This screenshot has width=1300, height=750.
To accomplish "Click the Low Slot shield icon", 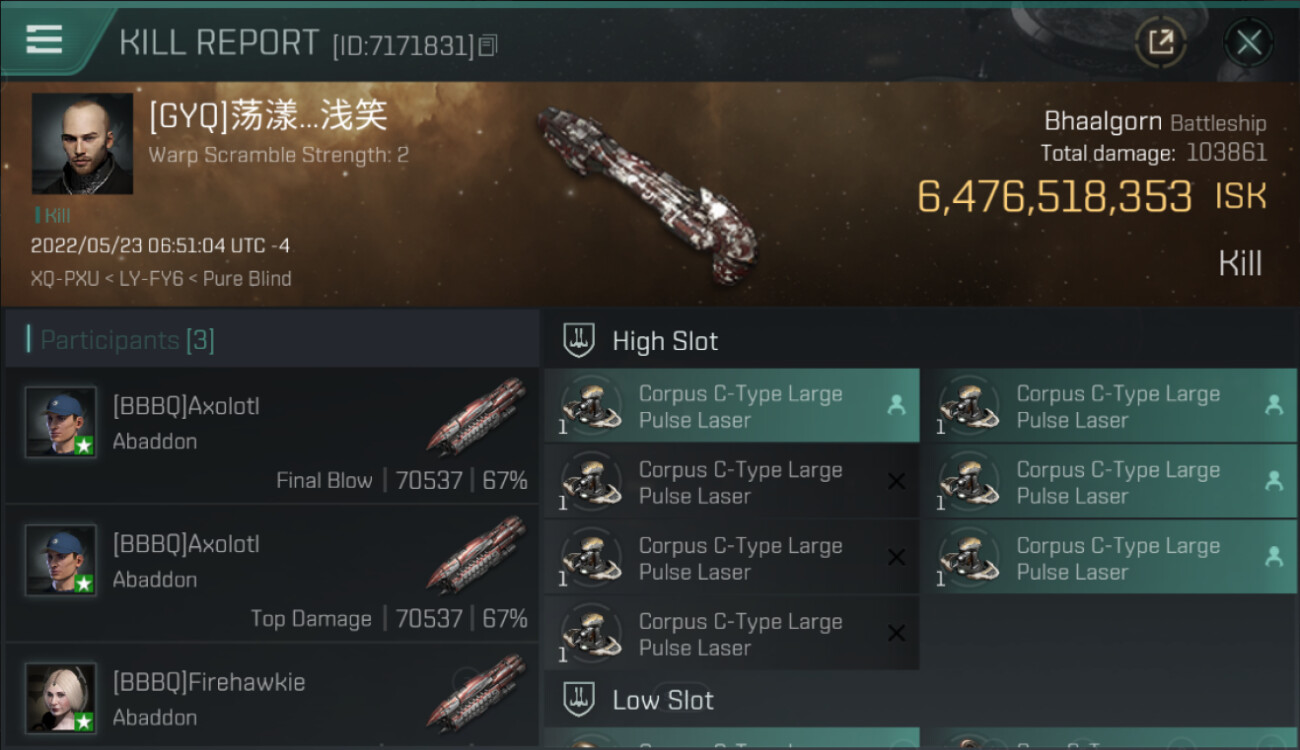I will pos(580,699).
